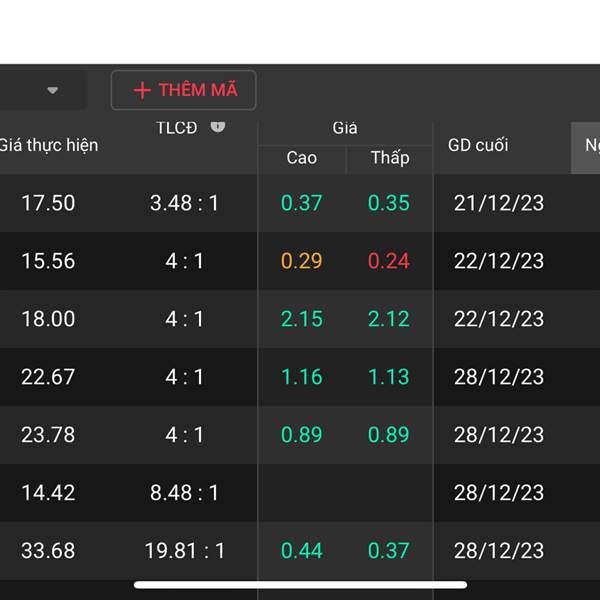The height and width of the screenshot is (600, 600).
Task: Click the red low price 0.24
Action: point(389,261)
